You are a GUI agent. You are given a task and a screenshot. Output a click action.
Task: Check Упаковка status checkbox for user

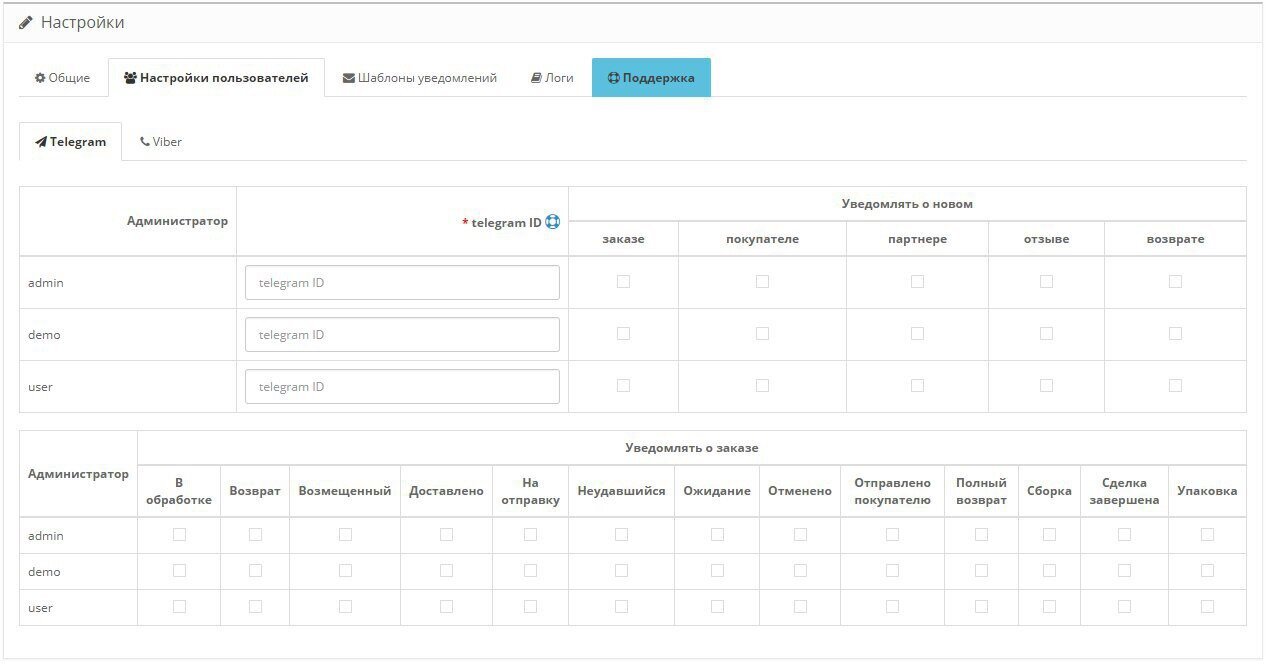tap(1207, 607)
